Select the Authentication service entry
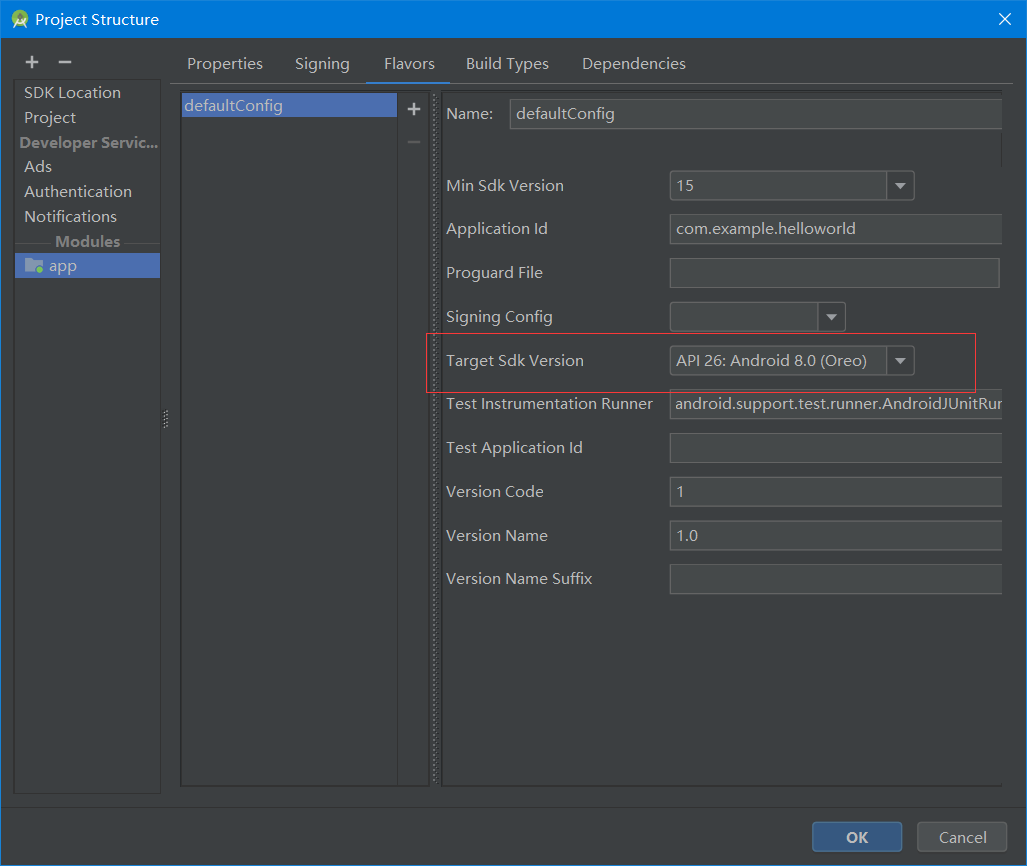Screen dimensions: 1027x866 coord(78,191)
